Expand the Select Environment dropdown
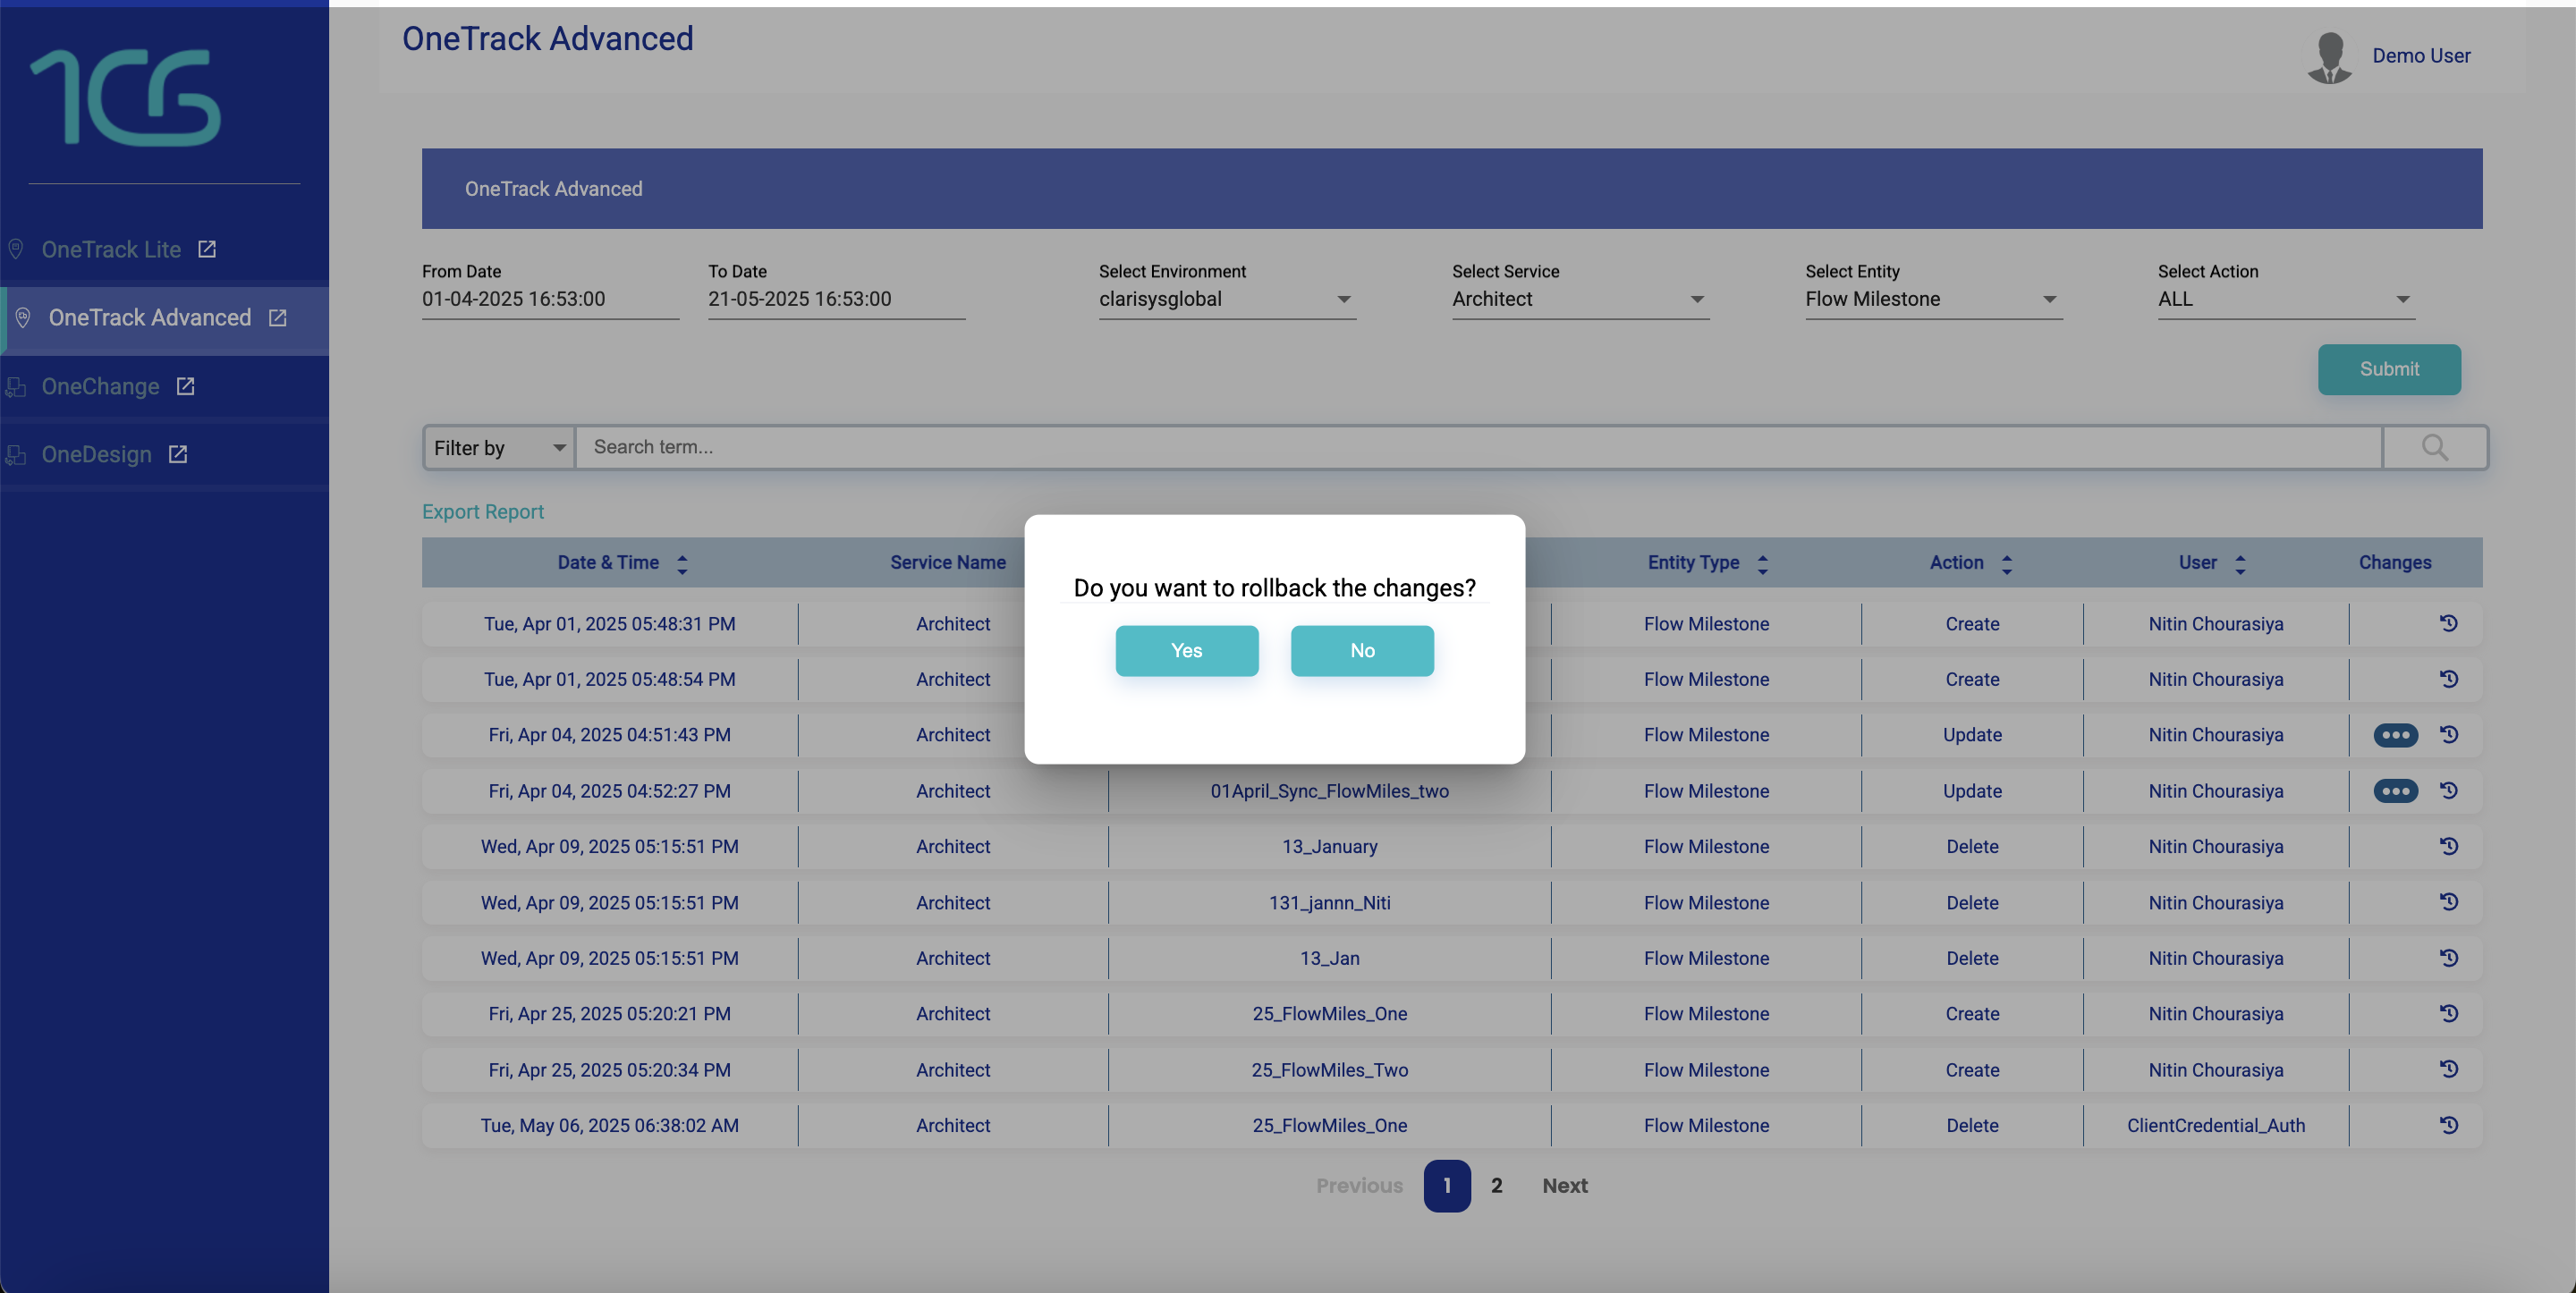The height and width of the screenshot is (1293, 2576). pyautogui.click(x=1227, y=299)
